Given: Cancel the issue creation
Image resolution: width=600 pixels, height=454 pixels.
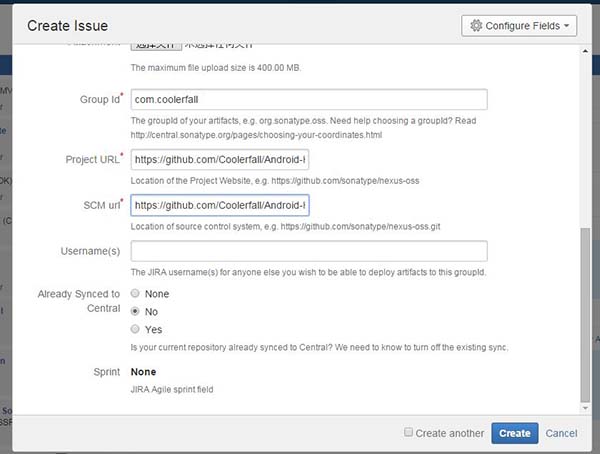Looking at the screenshot, I should 561,433.
